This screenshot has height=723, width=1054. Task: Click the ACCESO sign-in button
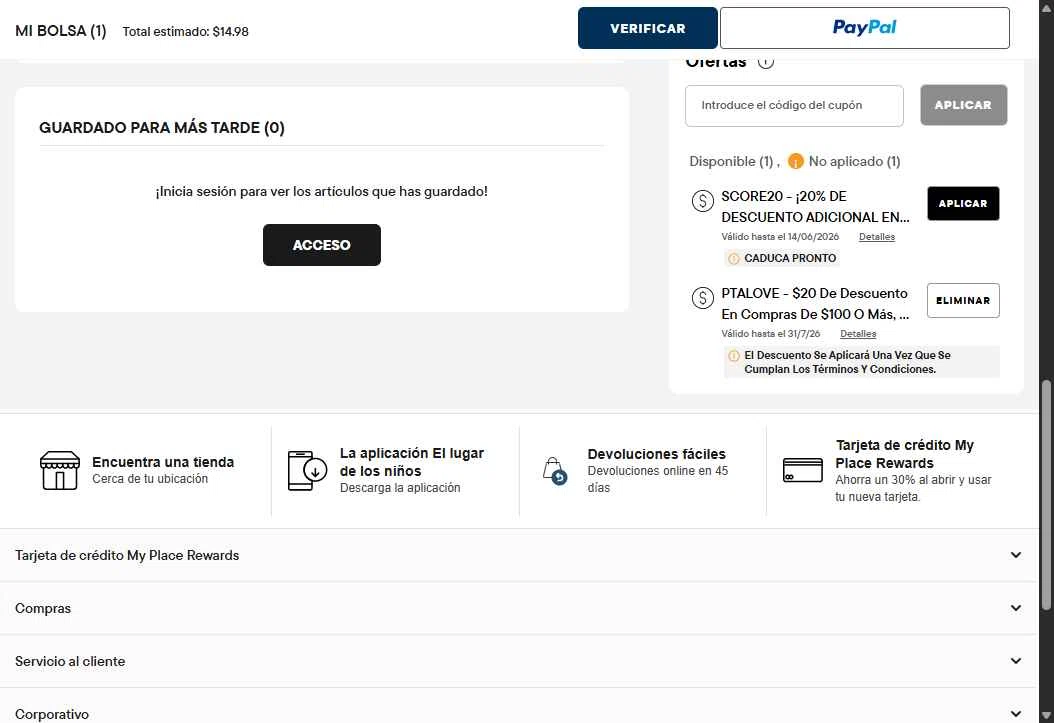[322, 245]
